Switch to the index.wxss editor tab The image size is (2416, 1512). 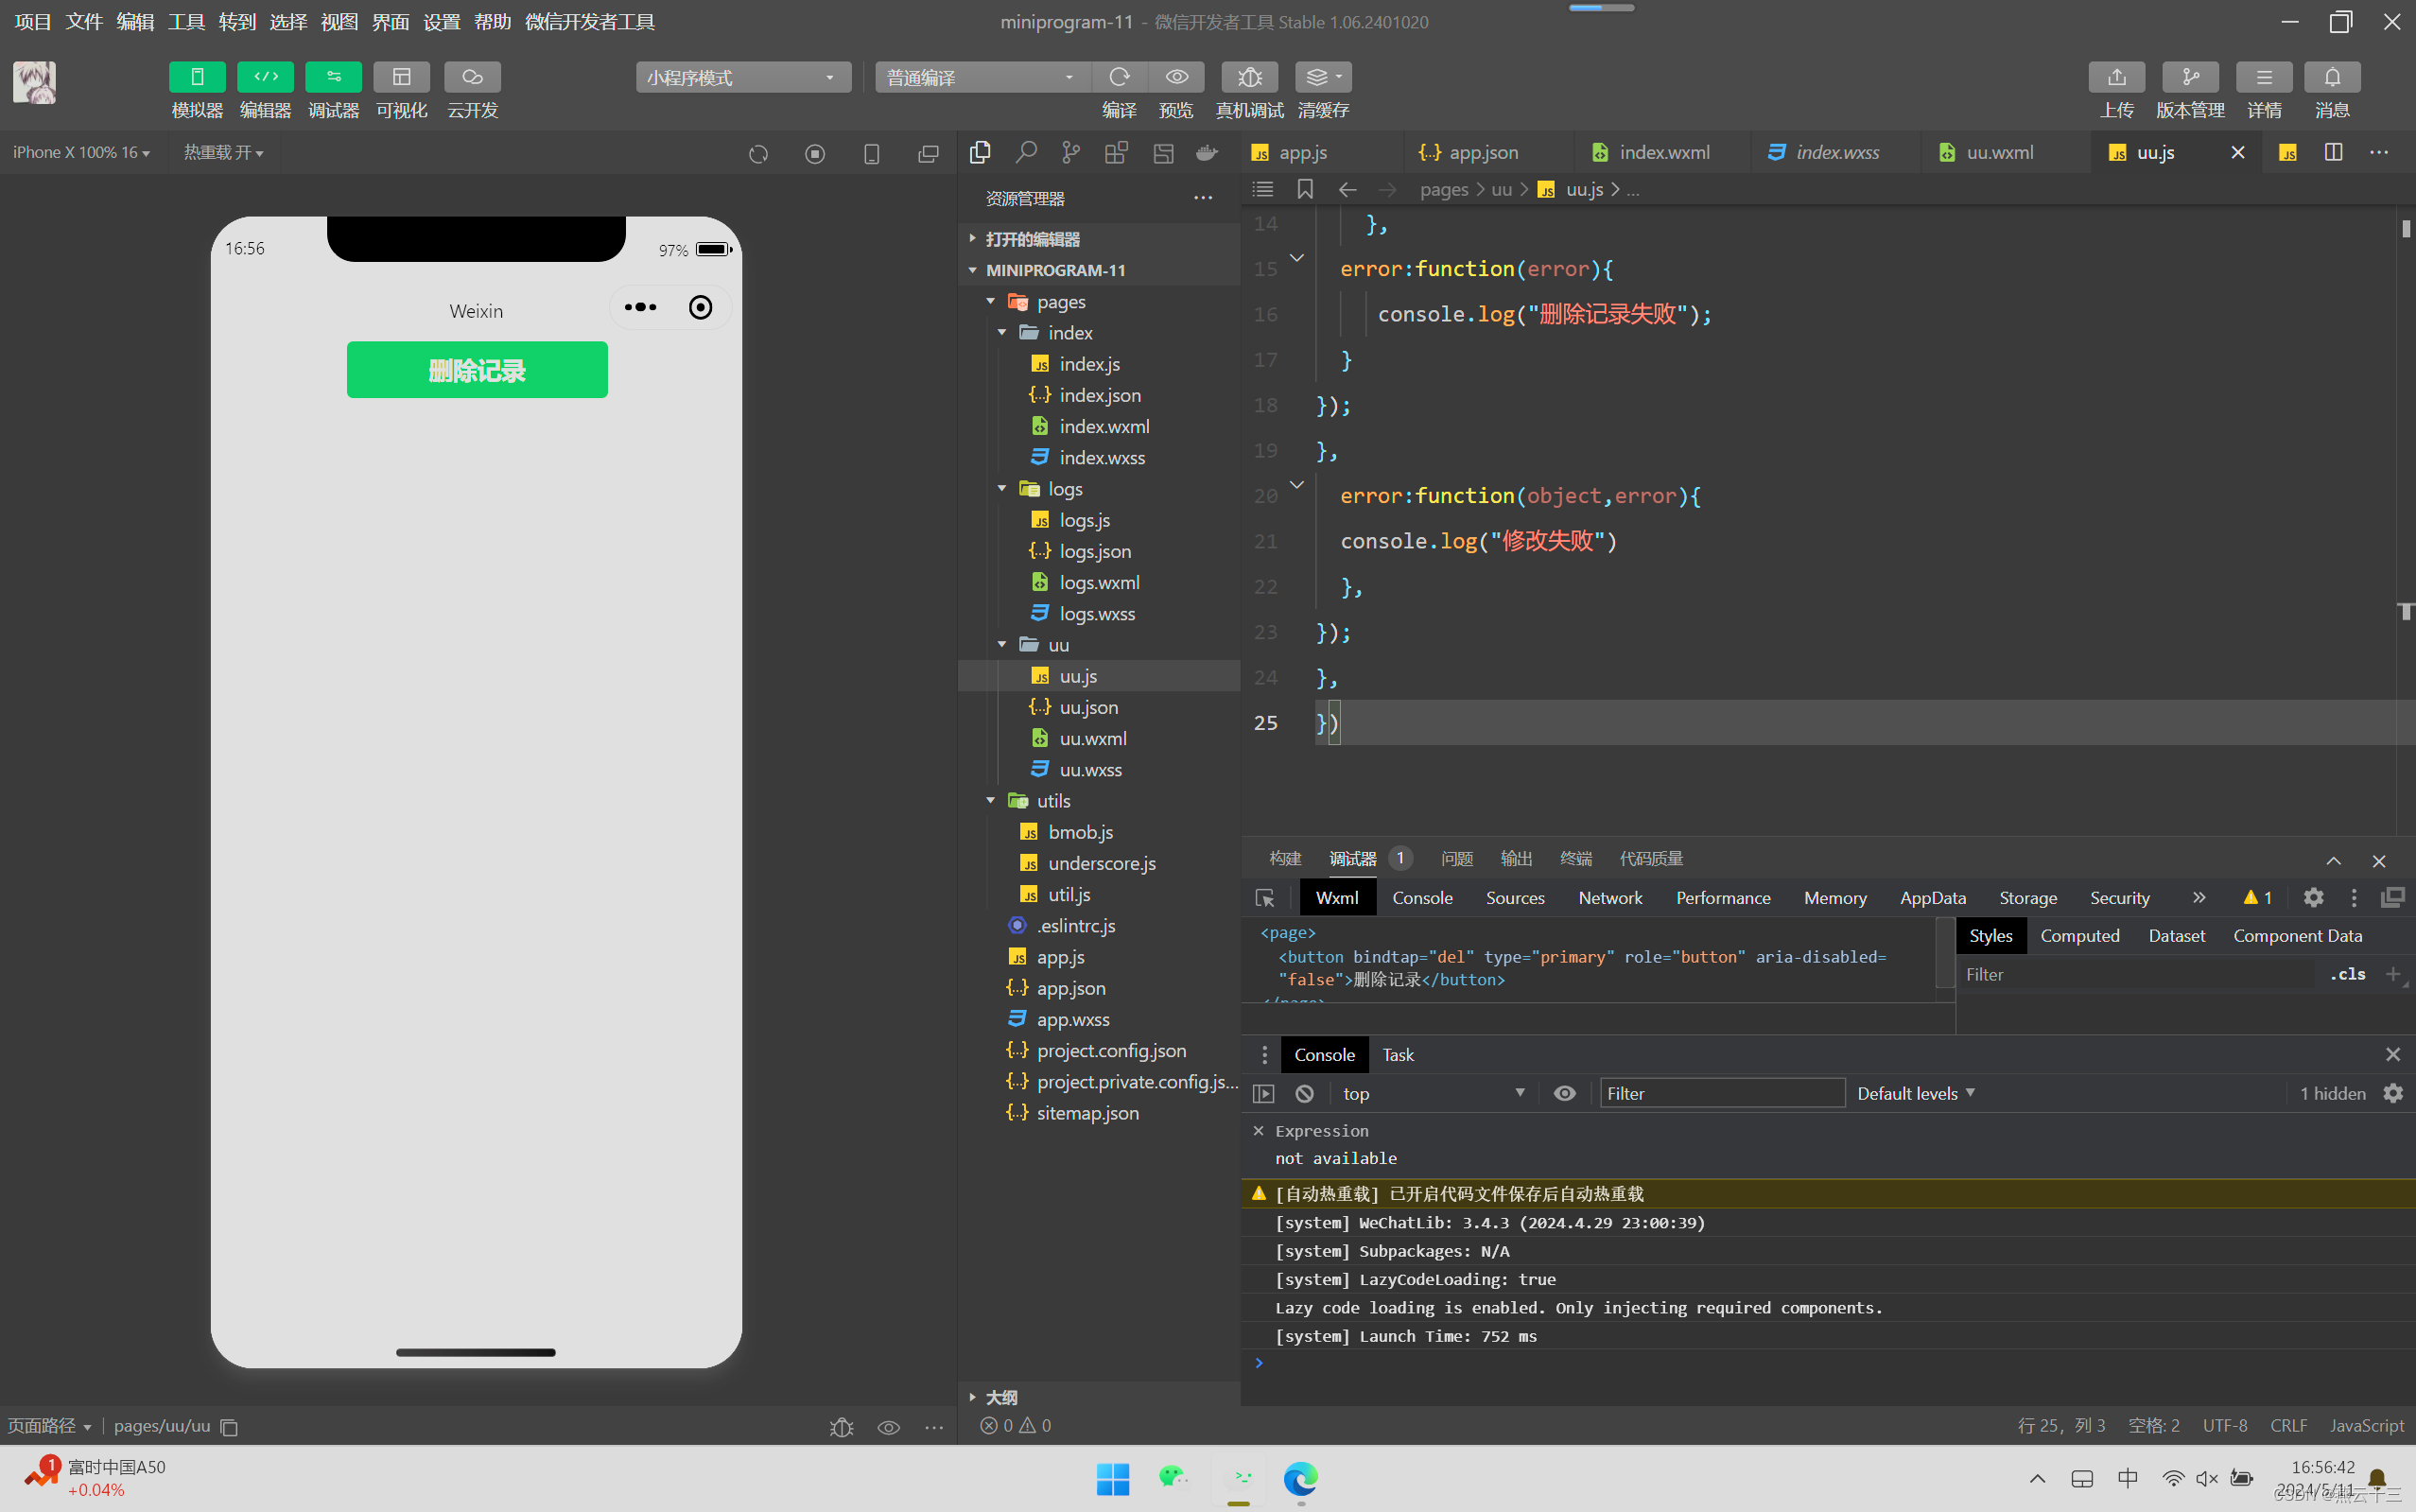click(x=1836, y=152)
